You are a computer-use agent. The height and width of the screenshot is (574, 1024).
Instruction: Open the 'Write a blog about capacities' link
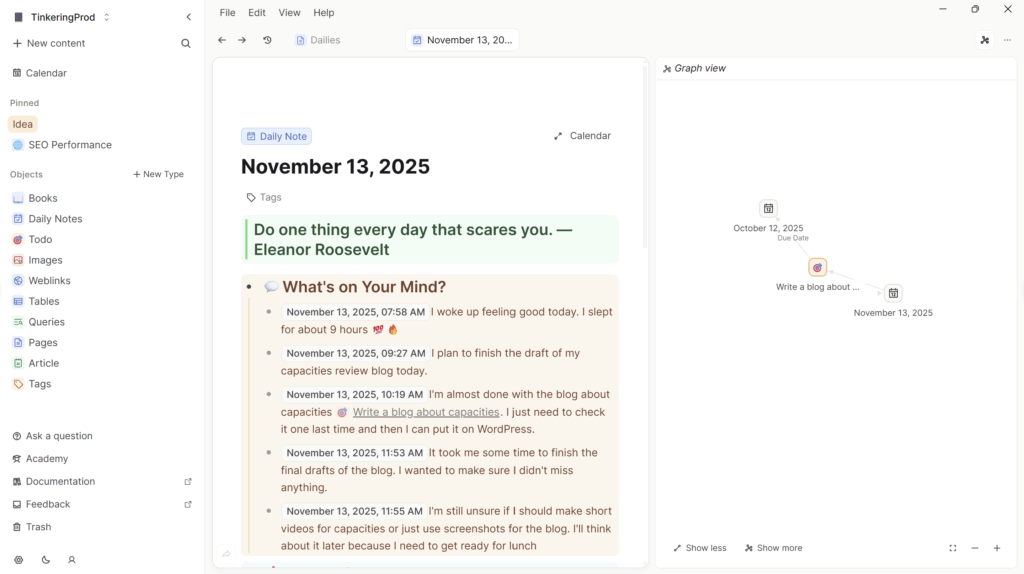(x=426, y=412)
